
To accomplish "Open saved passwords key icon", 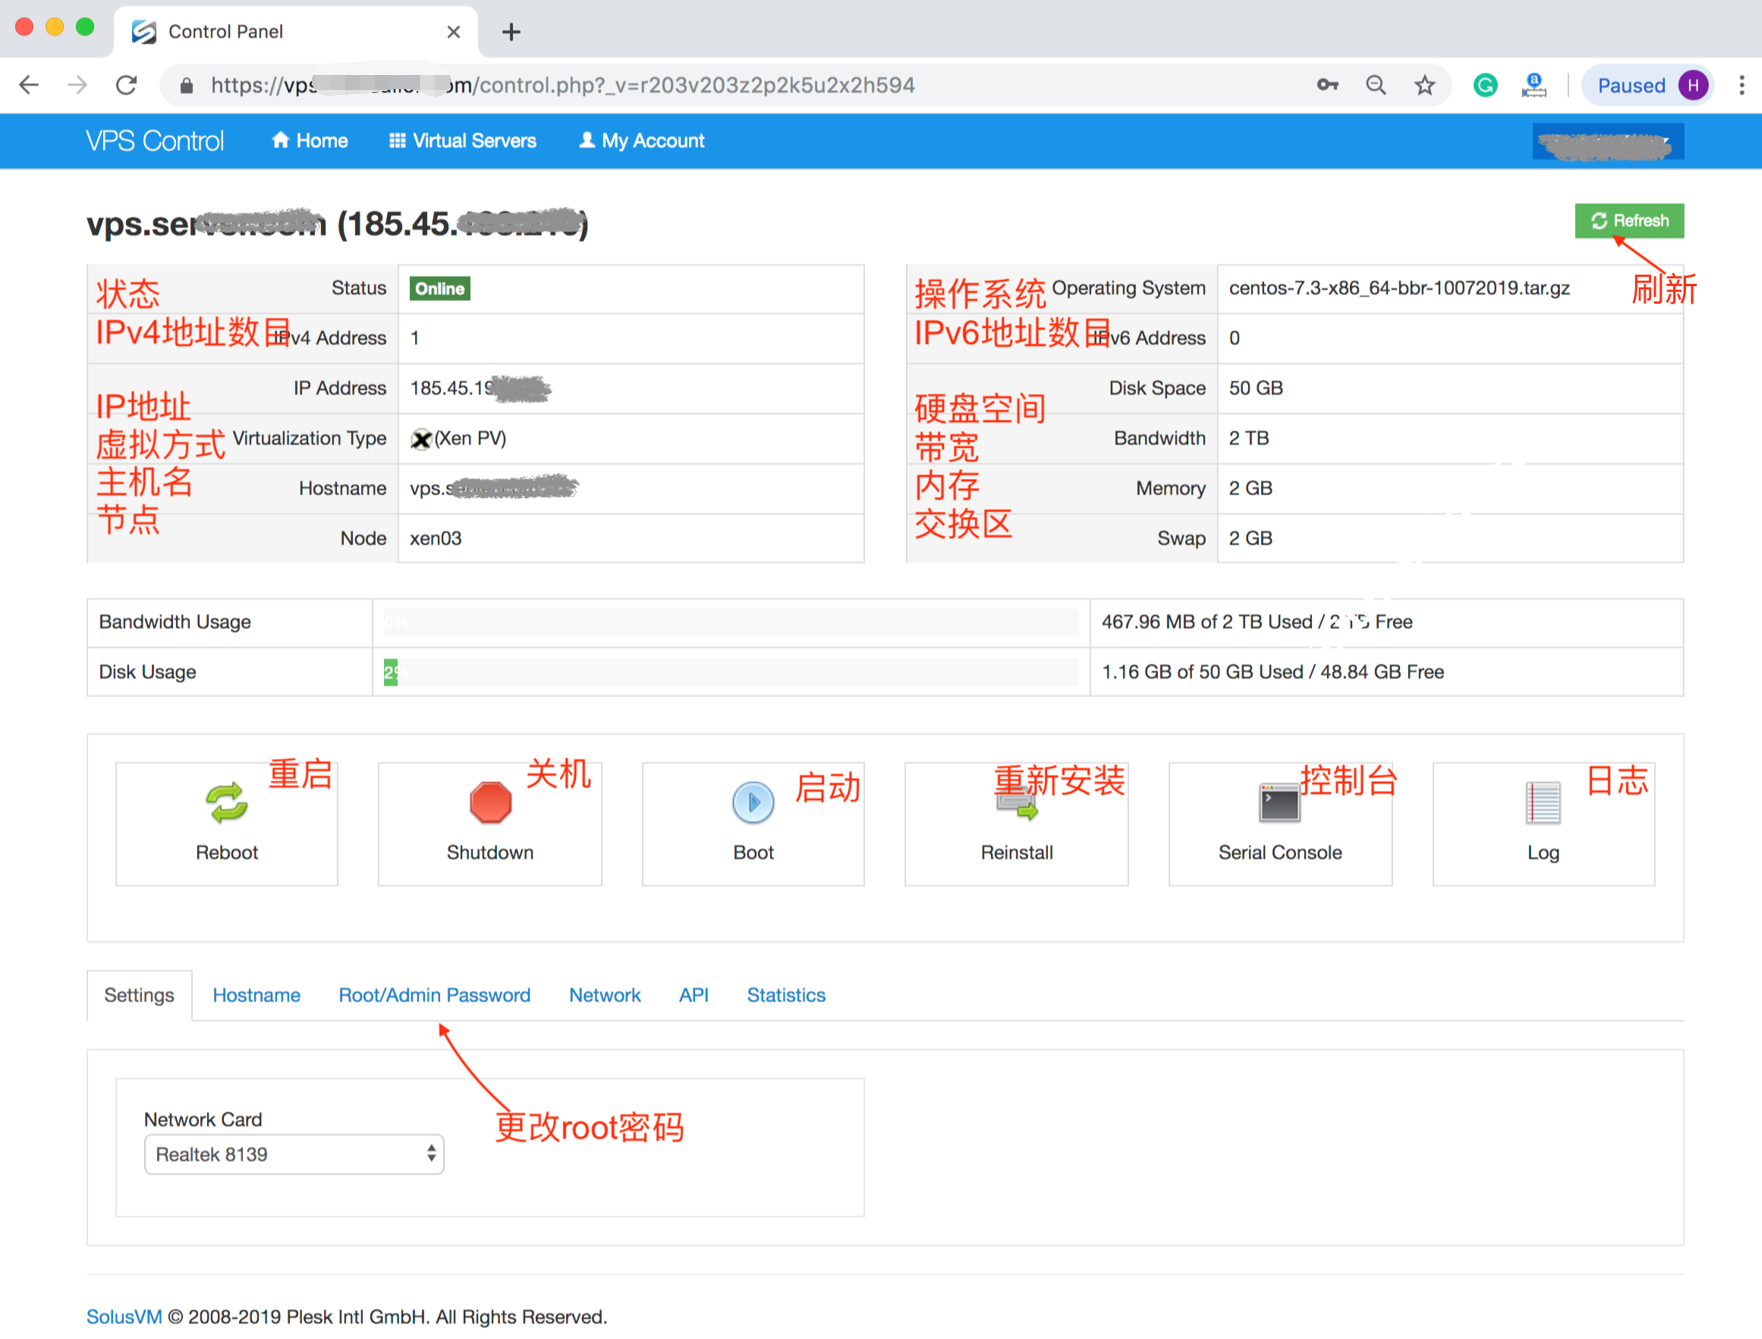I will tap(1327, 86).
